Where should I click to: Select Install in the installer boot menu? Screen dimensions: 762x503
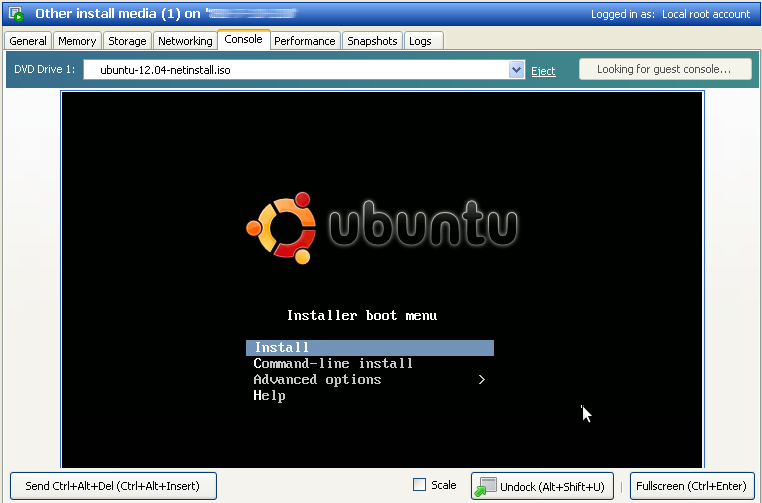(370, 347)
